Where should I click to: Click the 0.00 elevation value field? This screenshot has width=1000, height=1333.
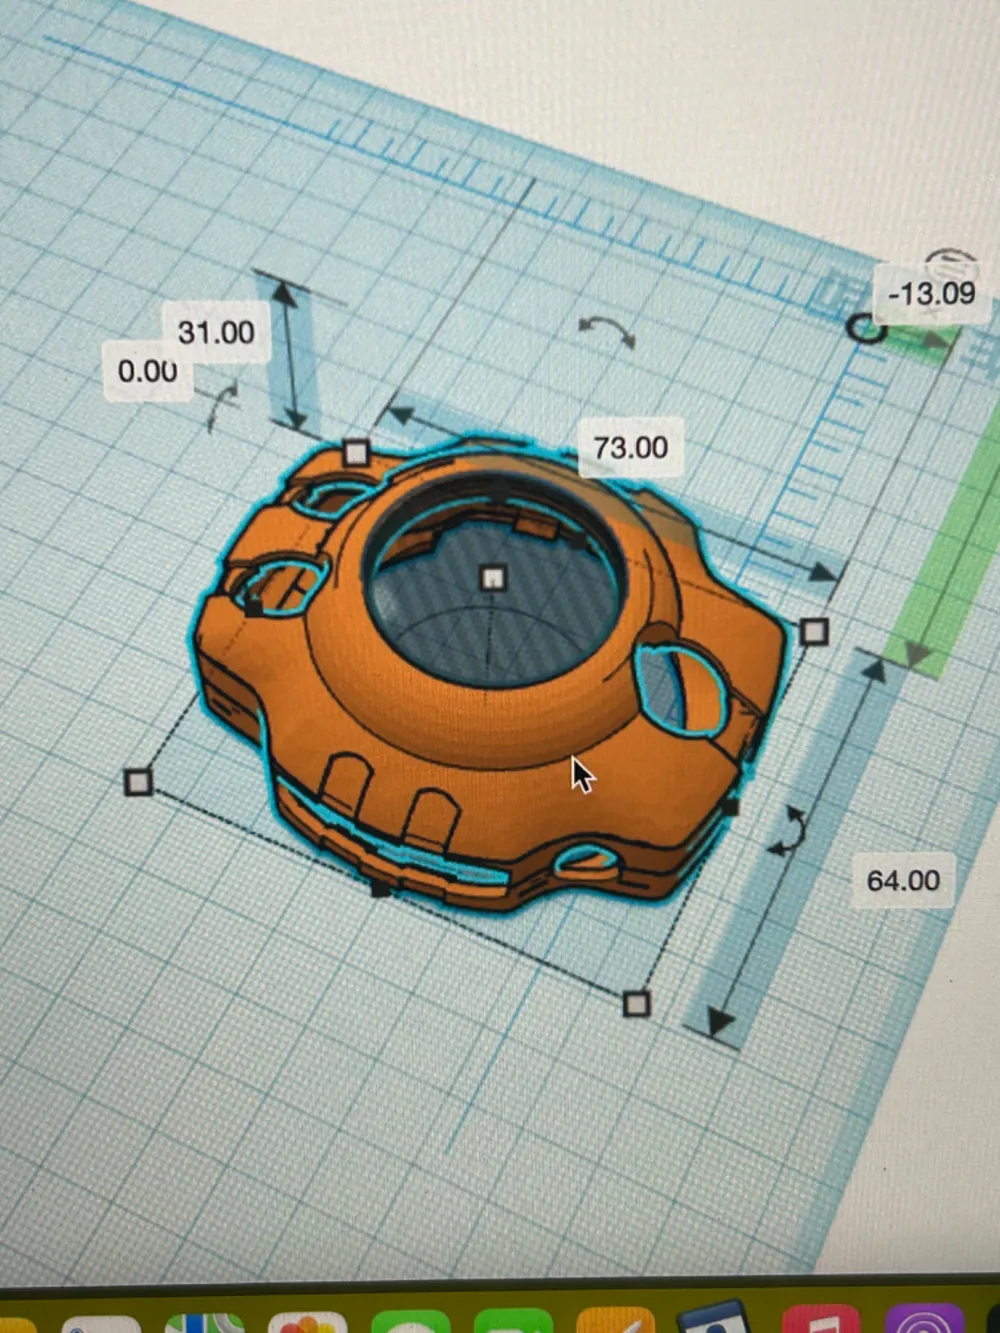[148, 371]
